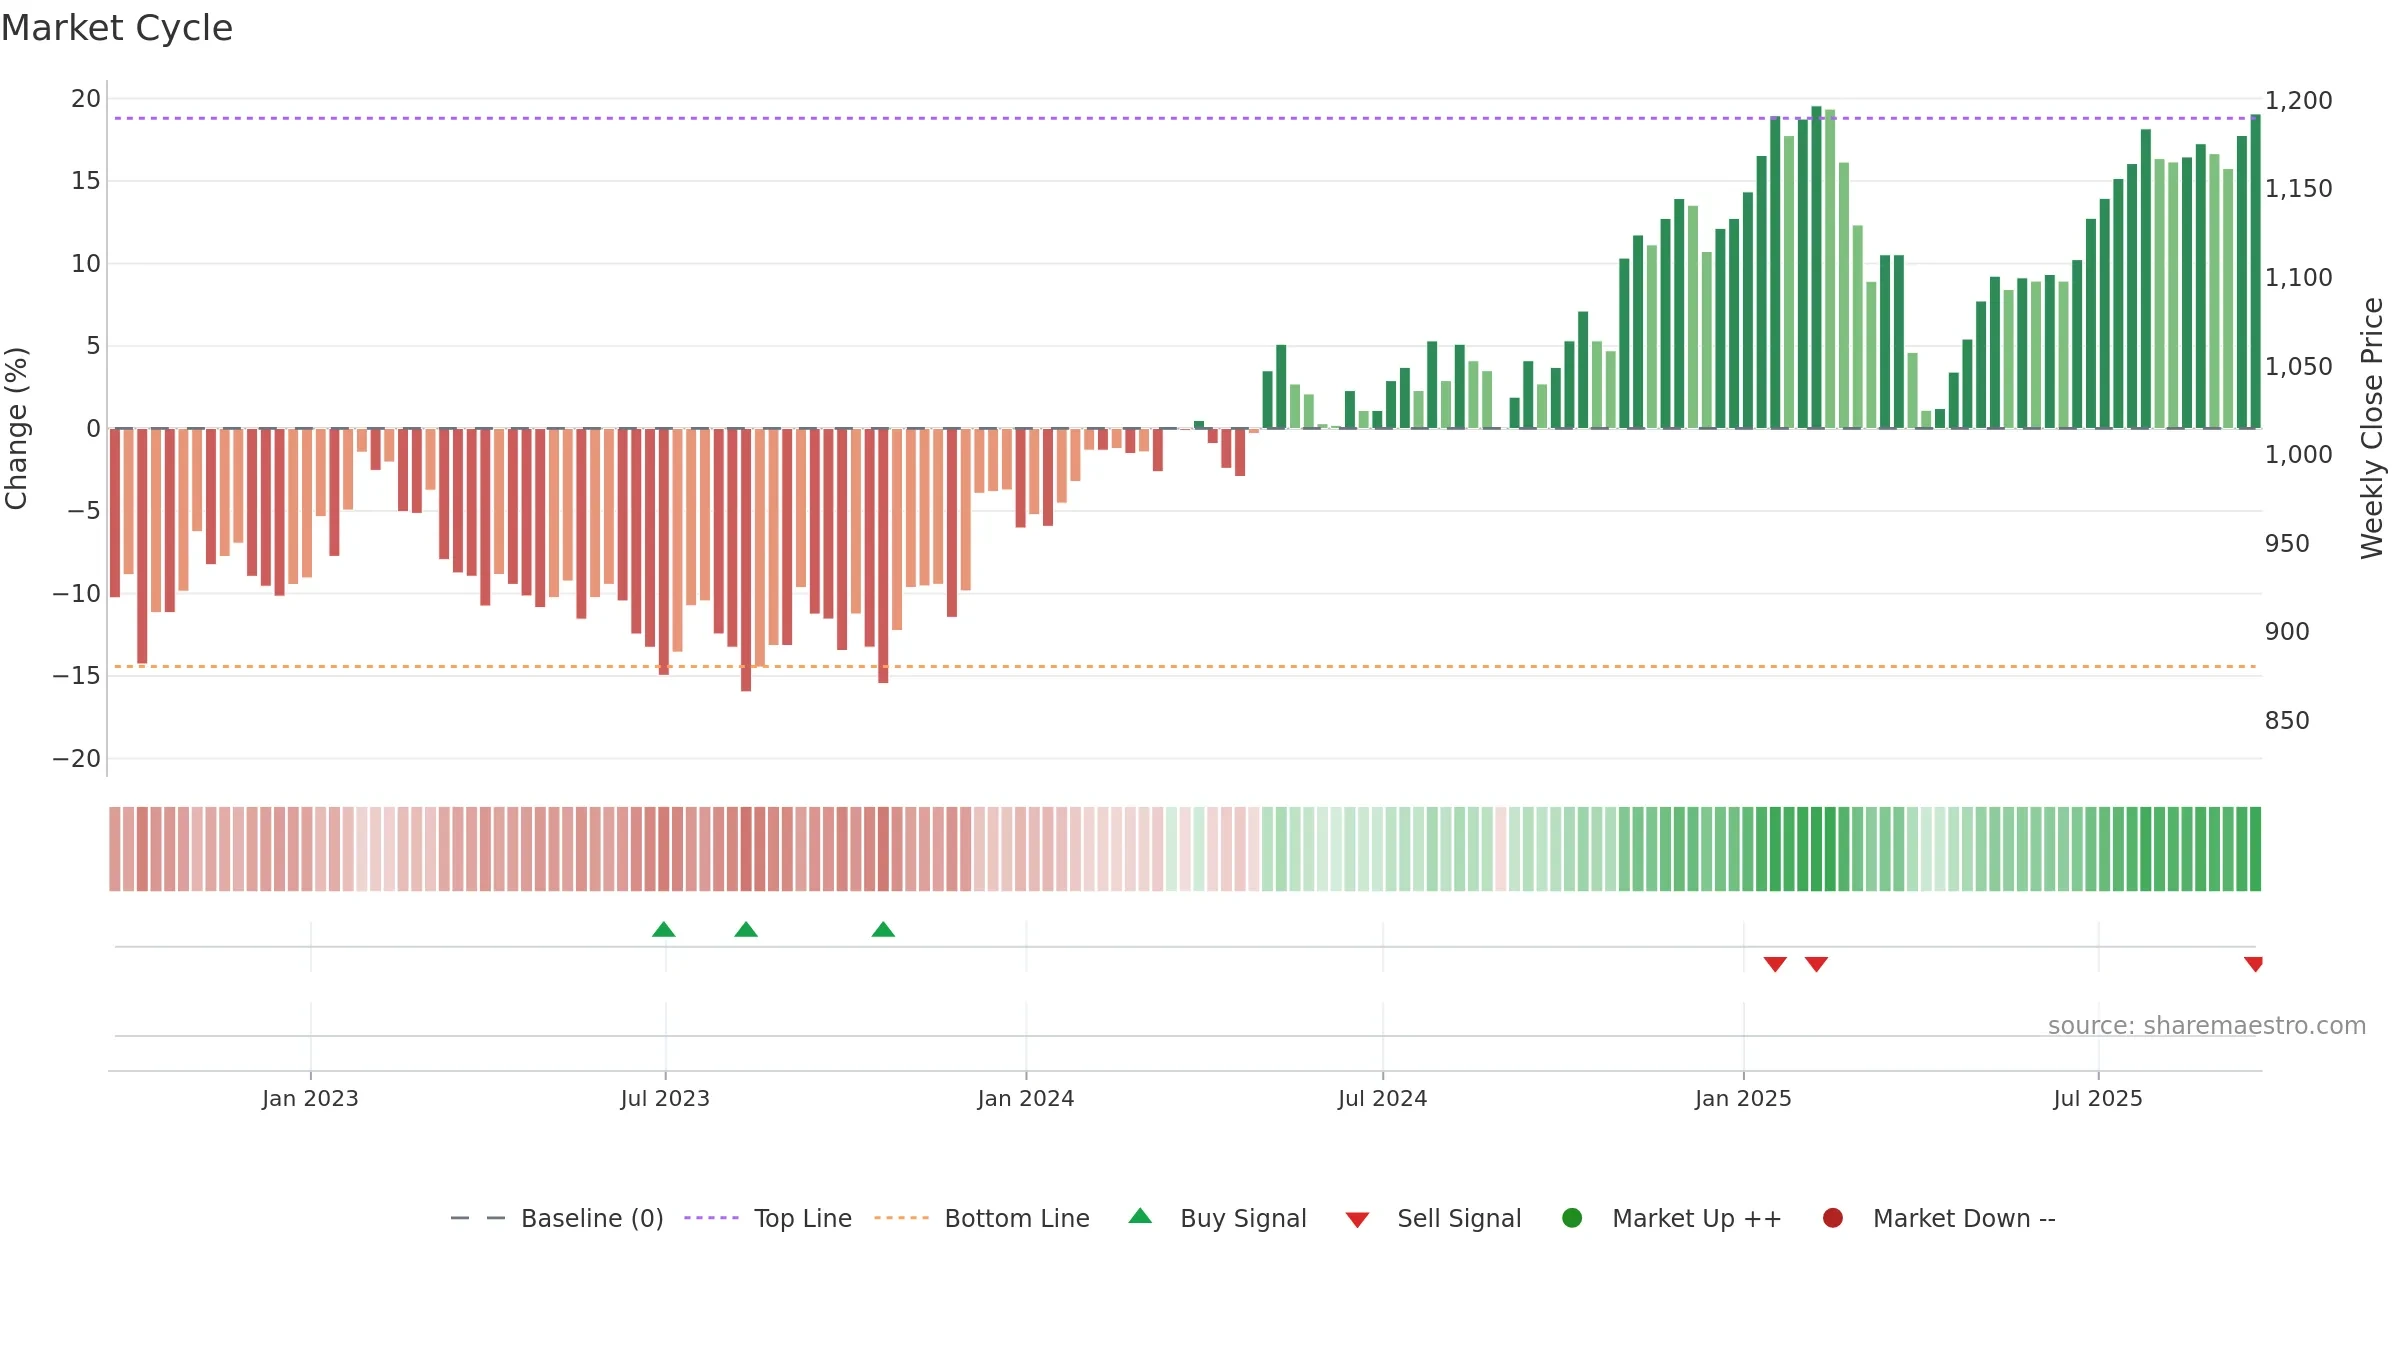Toggle the Baseline (0) legend entry
Image resolution: width=2400 pixels, height=1350 pixels.
coord(557,1218)
